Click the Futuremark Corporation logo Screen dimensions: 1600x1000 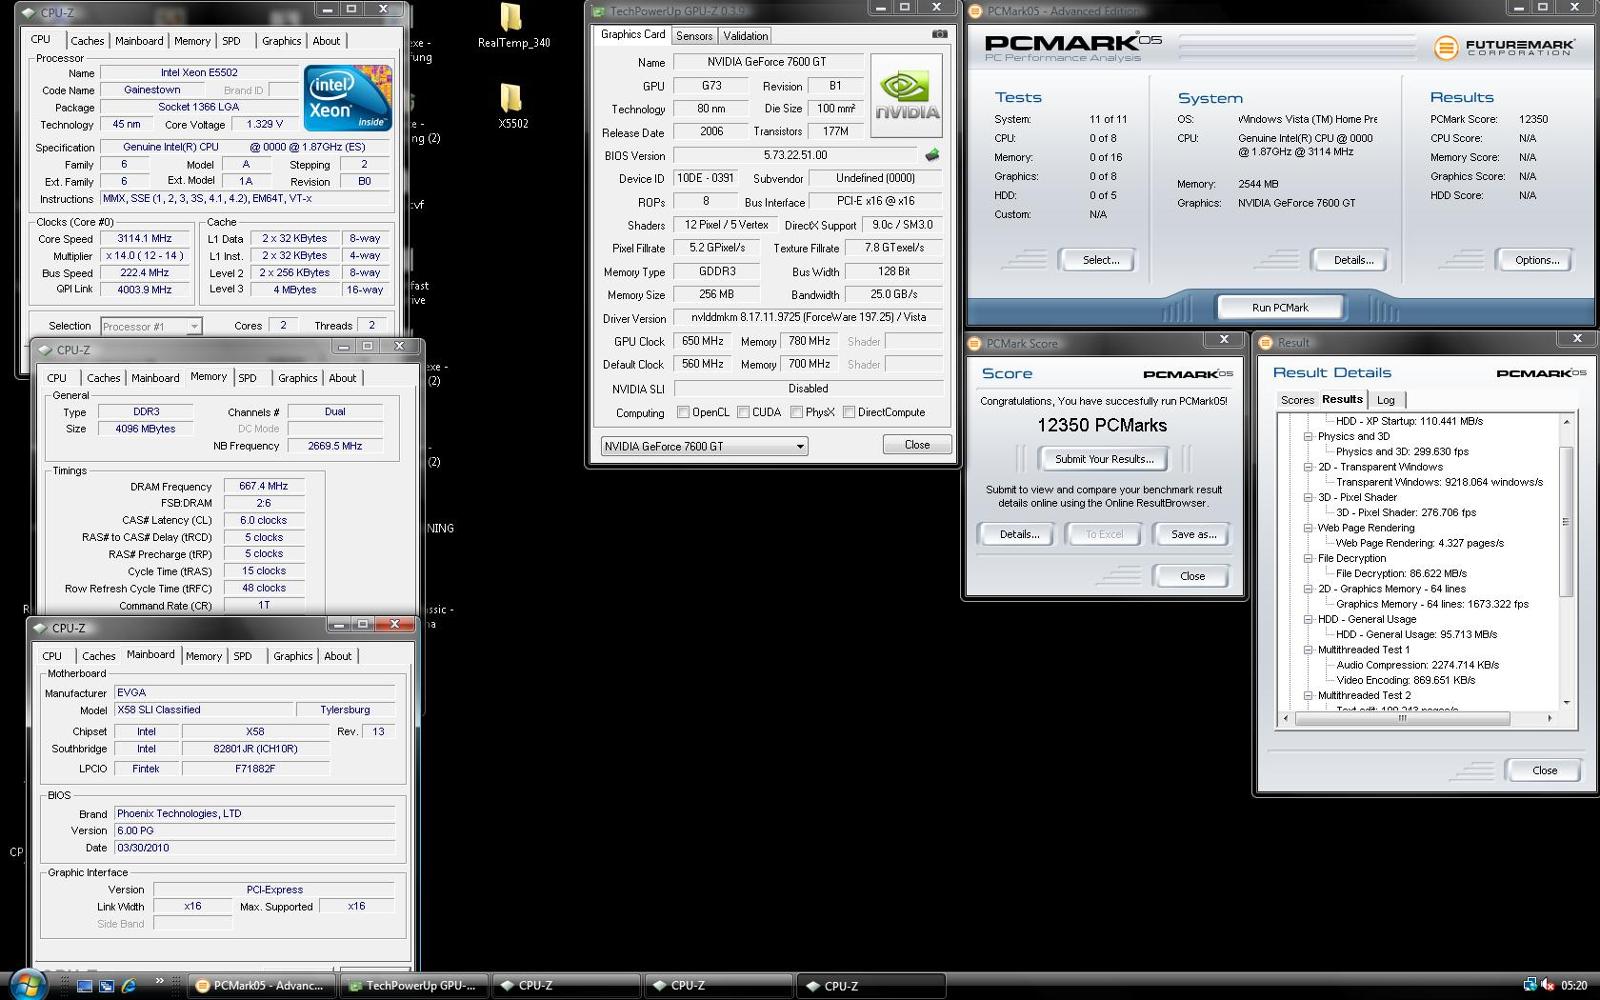pyautogui.click(x=1504, y=47)
